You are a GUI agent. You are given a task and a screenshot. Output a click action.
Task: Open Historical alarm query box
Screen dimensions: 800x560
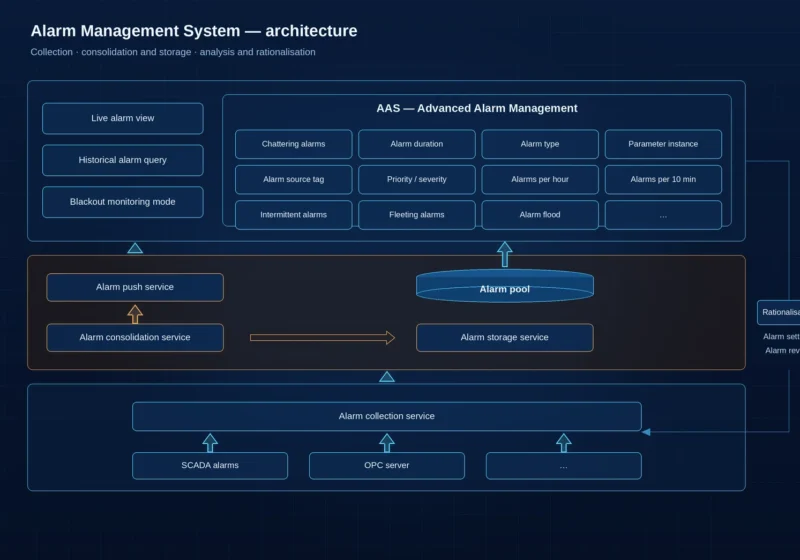coord(122,160)
